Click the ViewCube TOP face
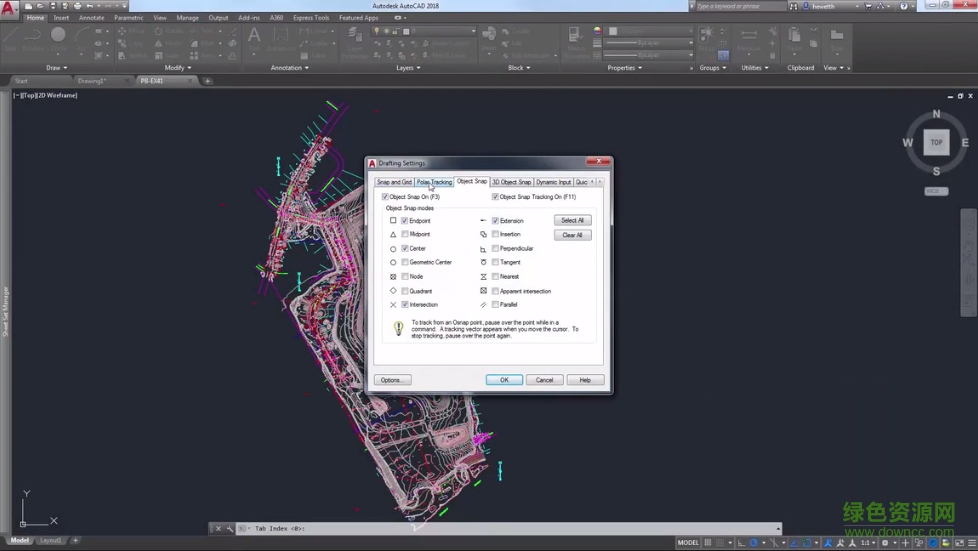 [x=936, y=142]
